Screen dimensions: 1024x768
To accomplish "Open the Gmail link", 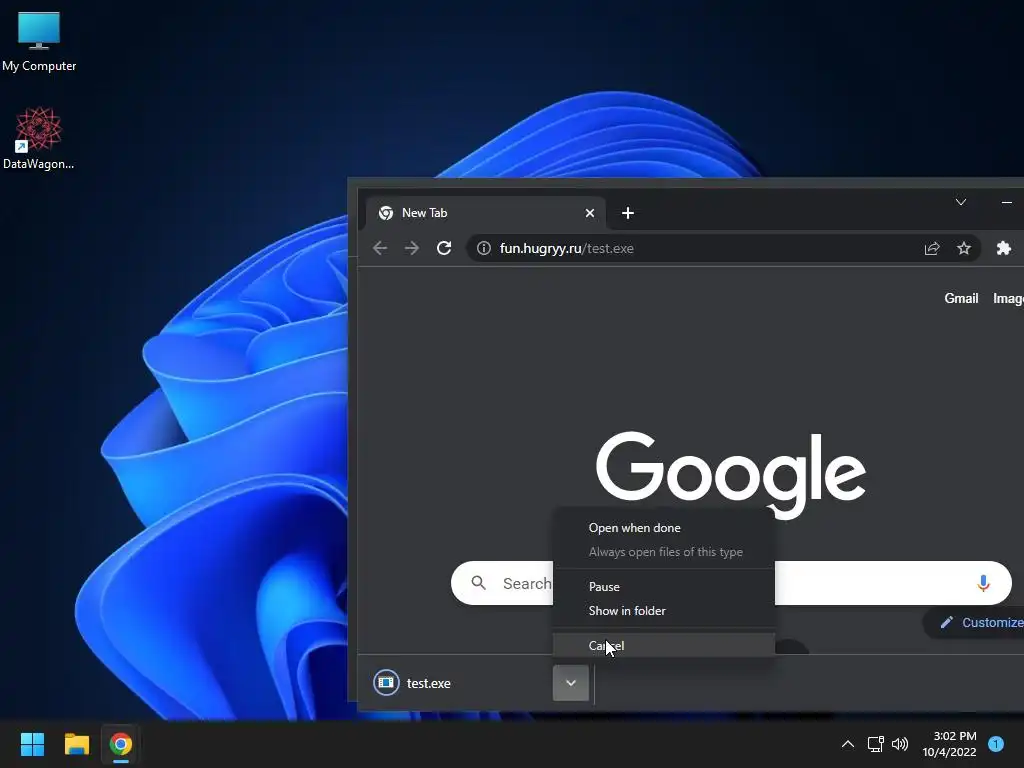I will click(961, 298).
